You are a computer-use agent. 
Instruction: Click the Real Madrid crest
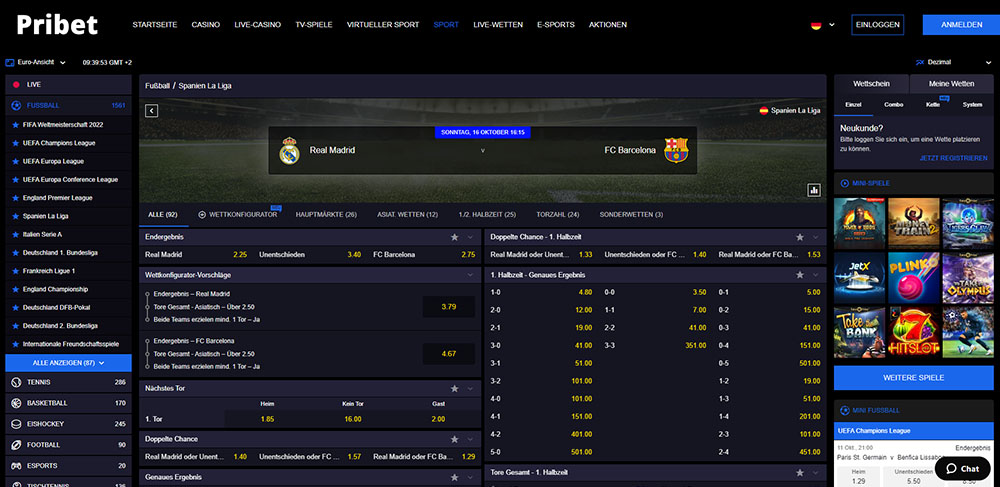290,150
